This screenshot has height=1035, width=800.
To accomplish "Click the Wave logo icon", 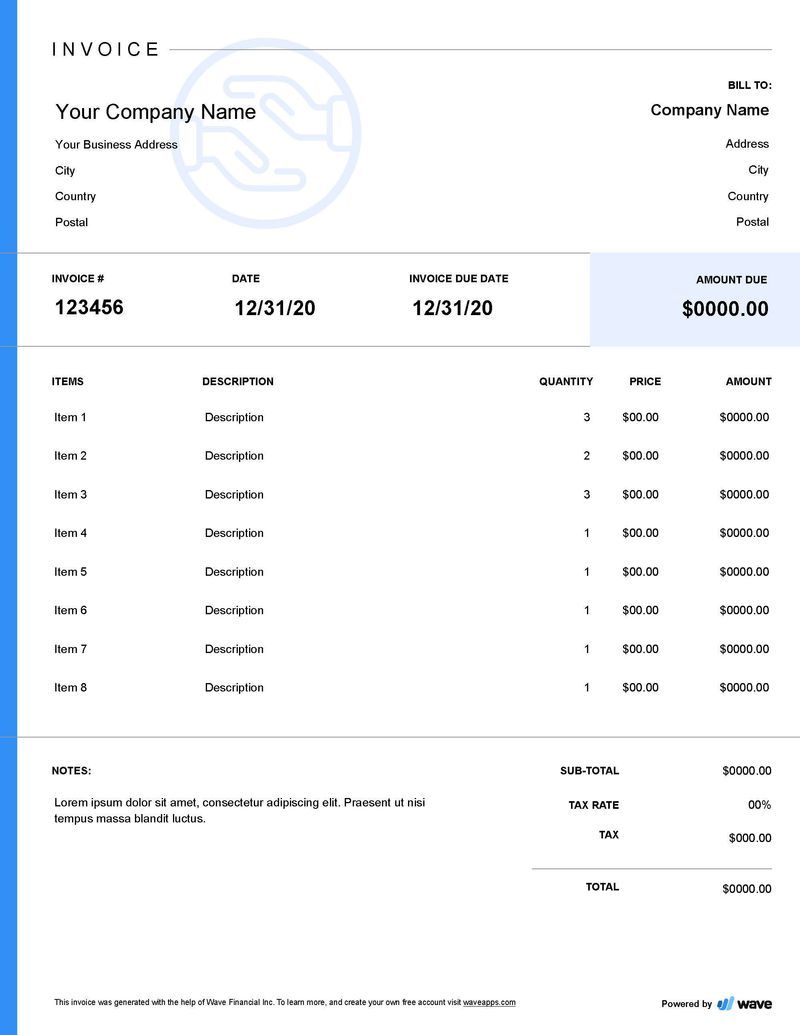I will pos(725,1003).
